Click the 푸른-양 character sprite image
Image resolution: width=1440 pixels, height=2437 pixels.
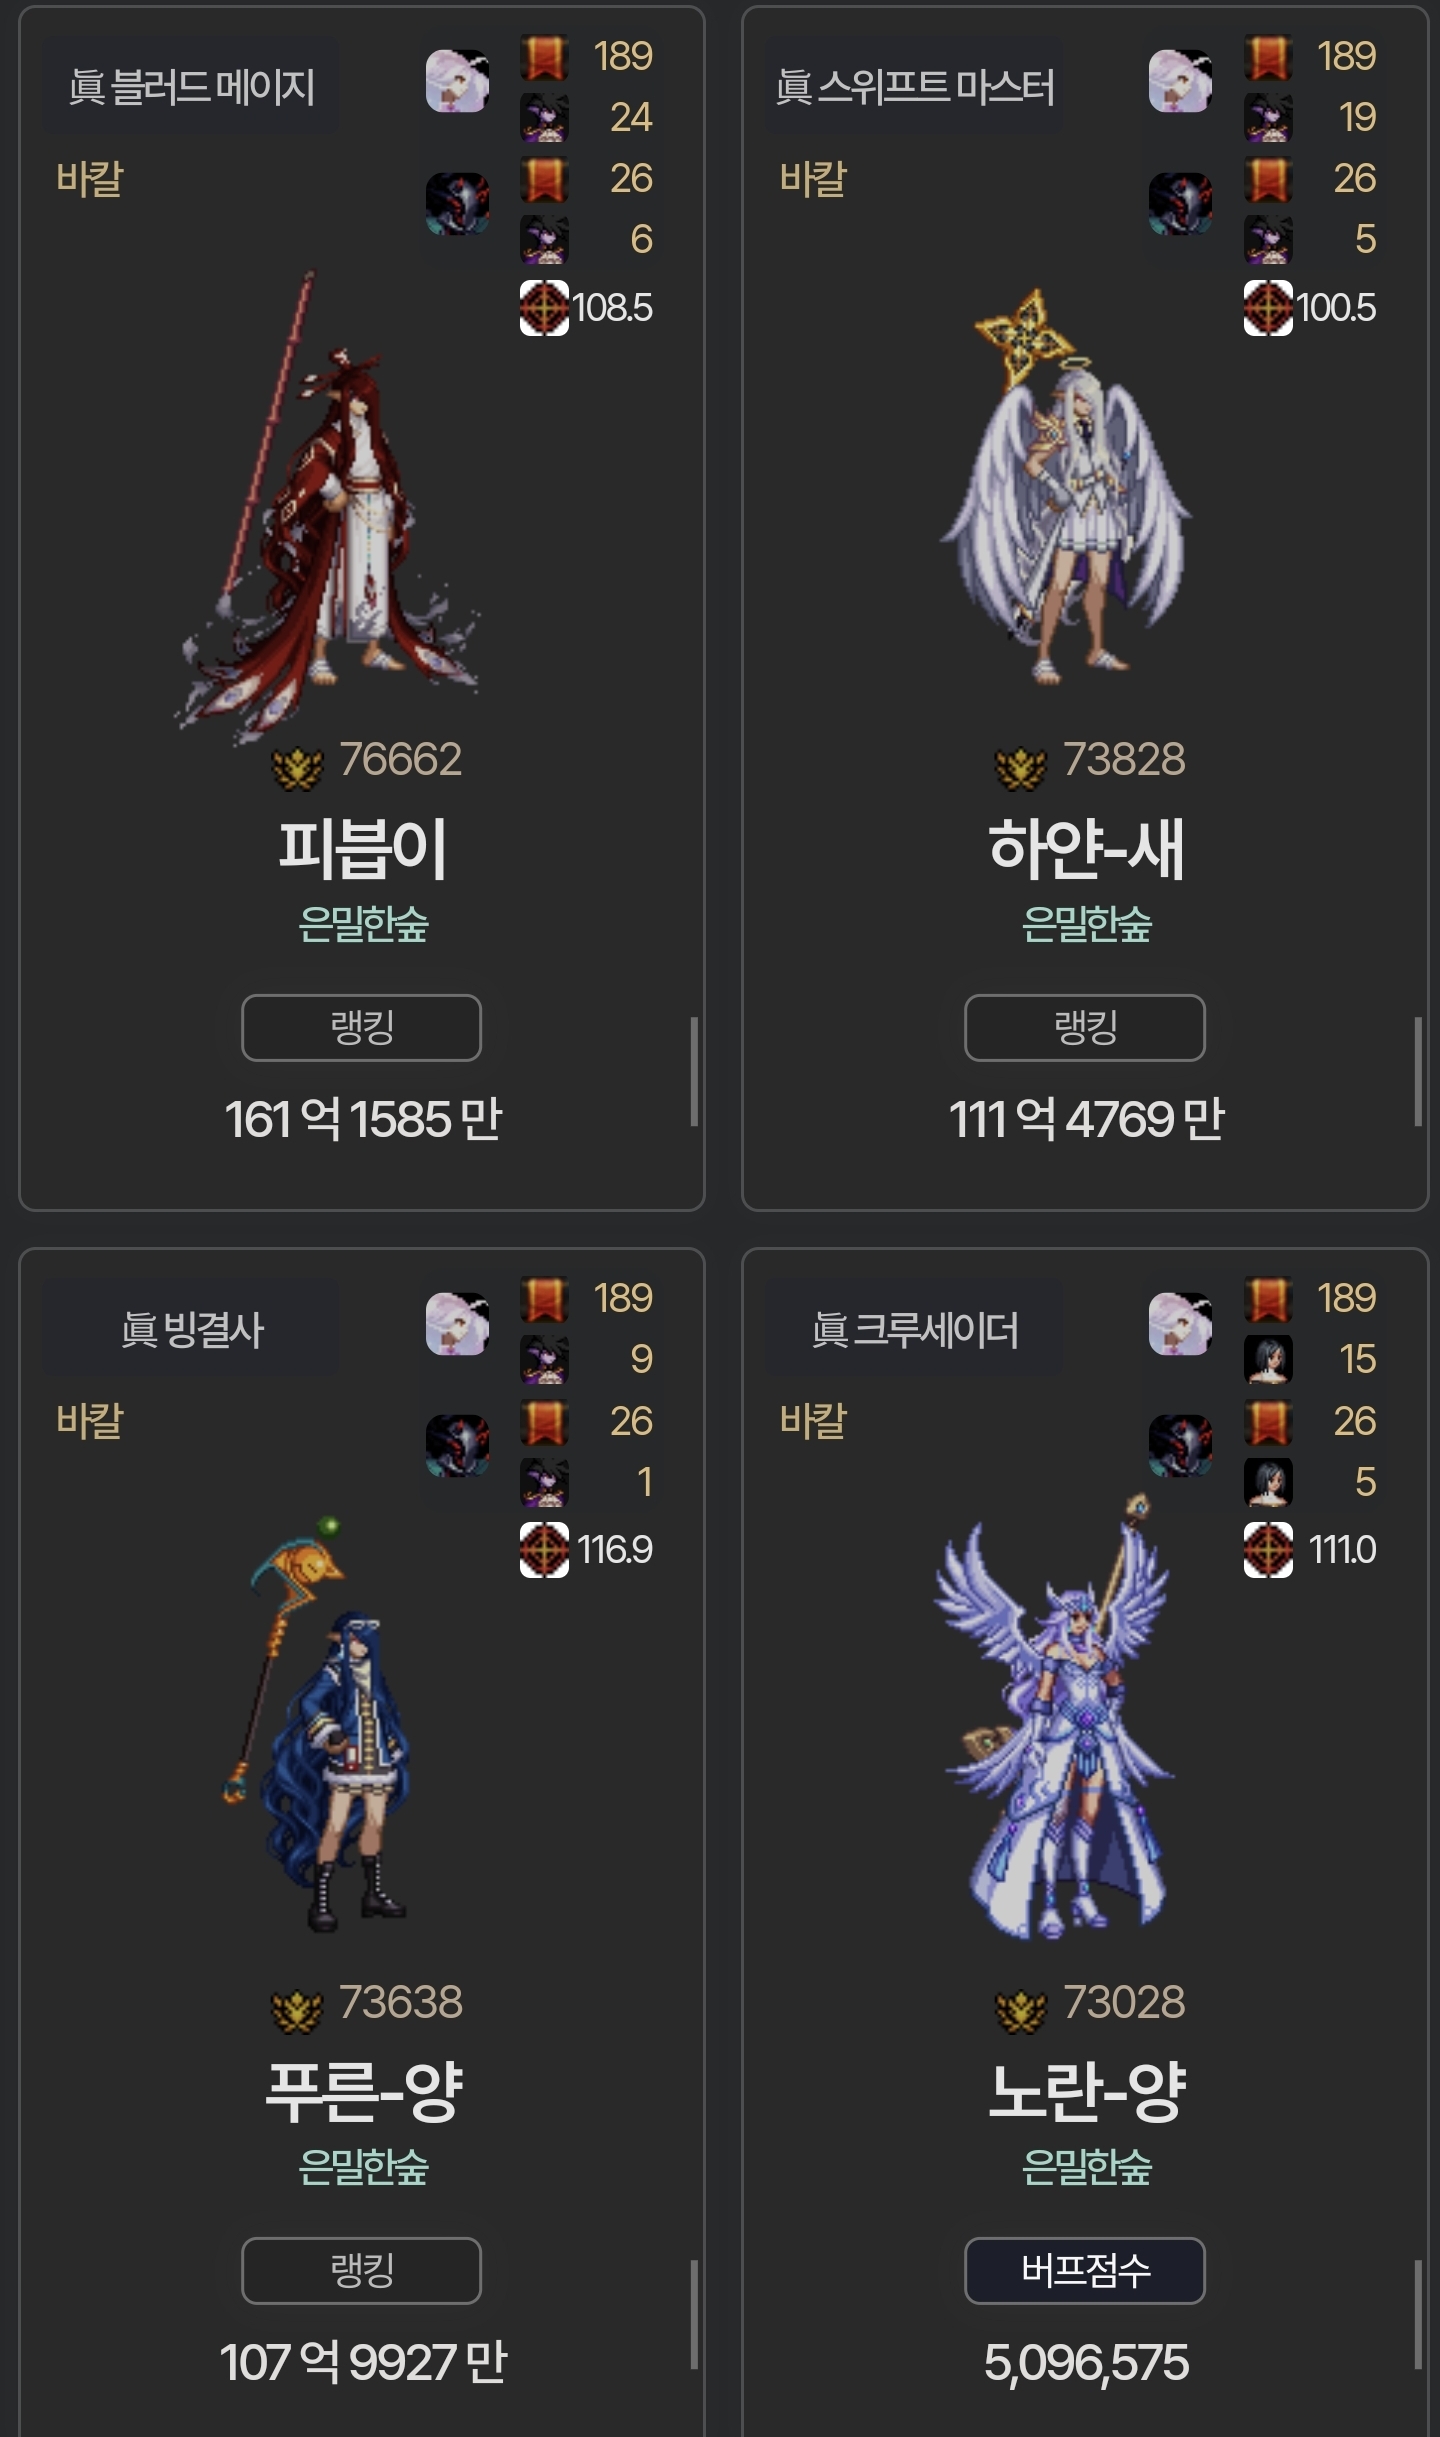pyautogui.click(x=315, y=1723)
